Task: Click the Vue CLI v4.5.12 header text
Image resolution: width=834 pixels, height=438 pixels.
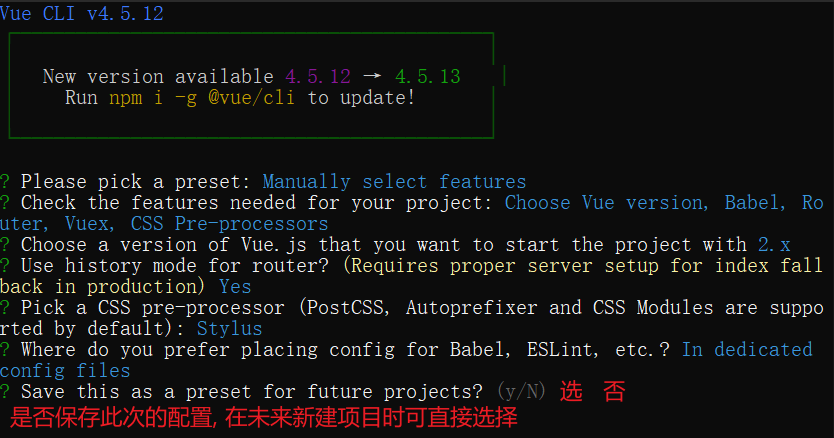Action: click(82, 14)
